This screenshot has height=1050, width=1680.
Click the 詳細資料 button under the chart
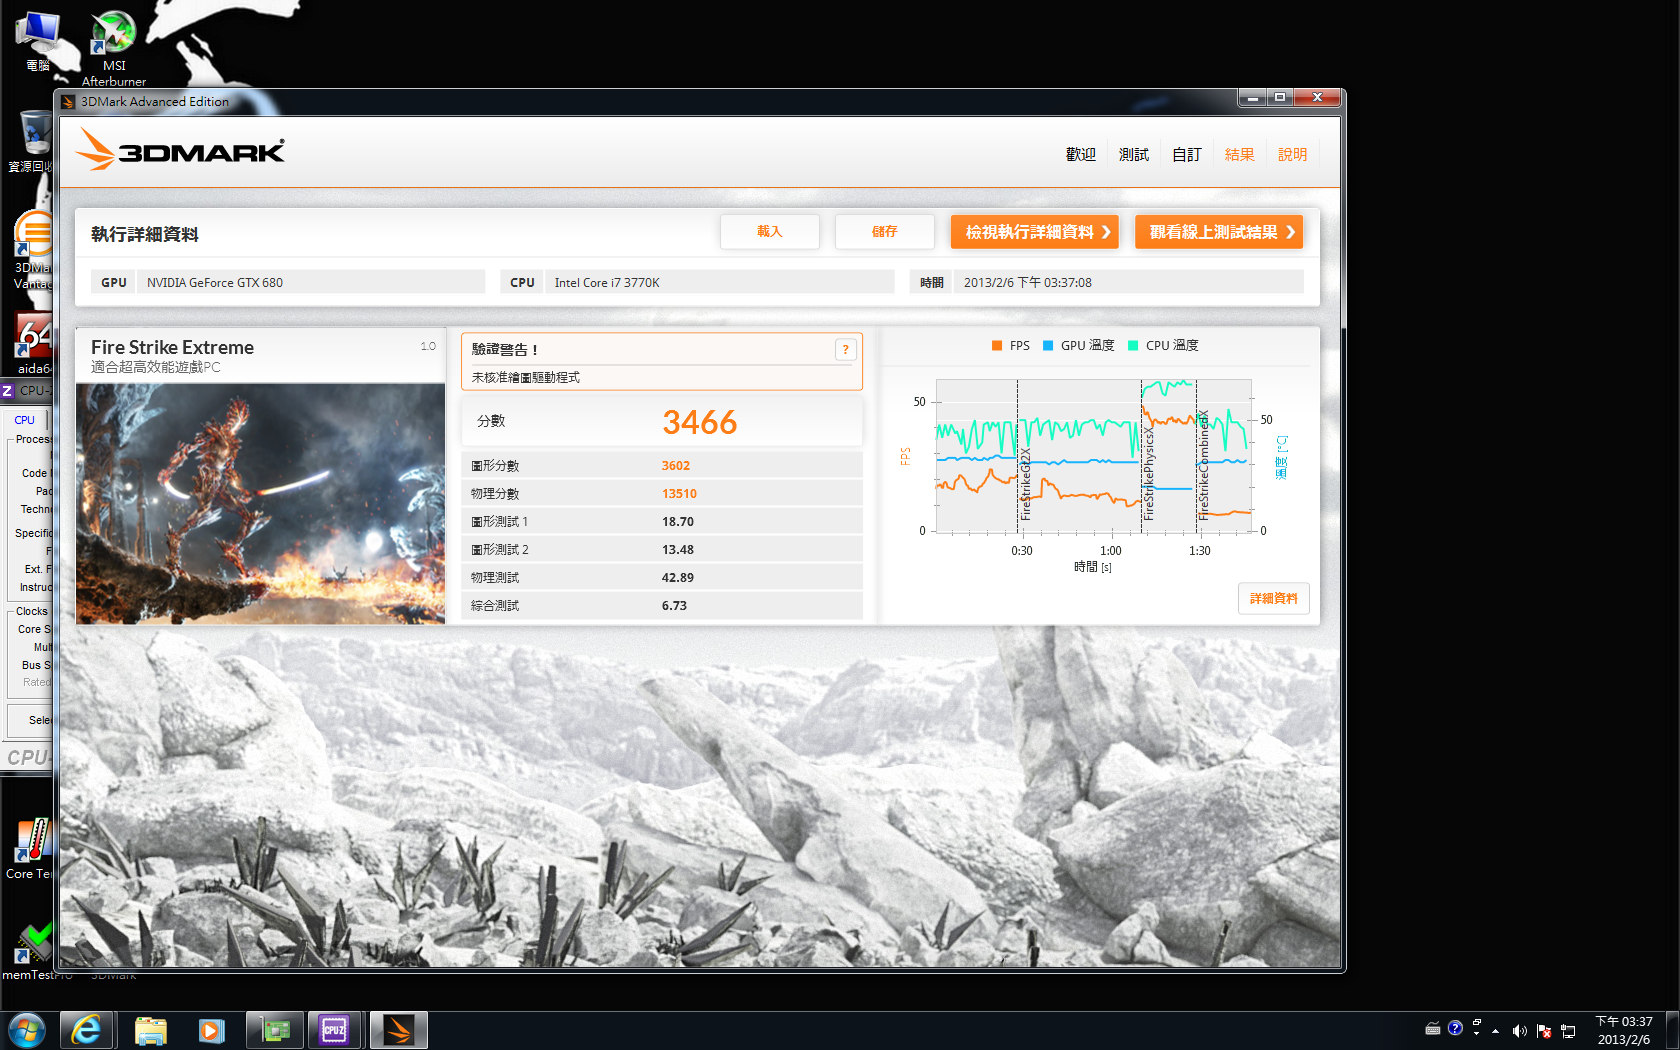click(1274, 598)
